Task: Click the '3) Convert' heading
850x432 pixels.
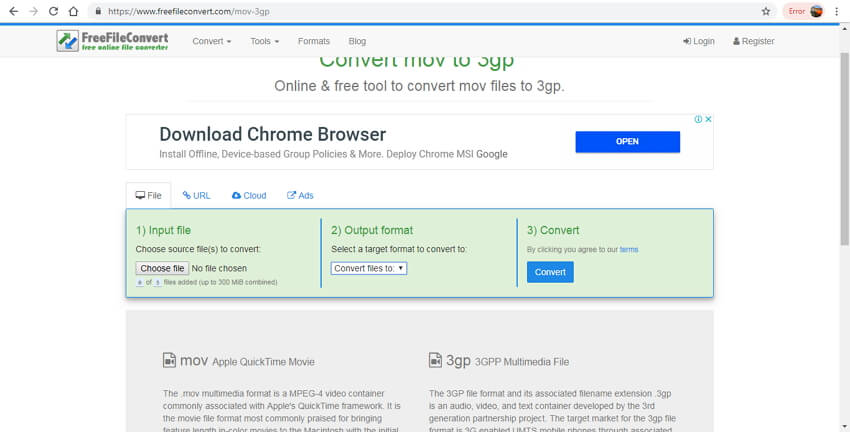Action: (x=553, y=230)
